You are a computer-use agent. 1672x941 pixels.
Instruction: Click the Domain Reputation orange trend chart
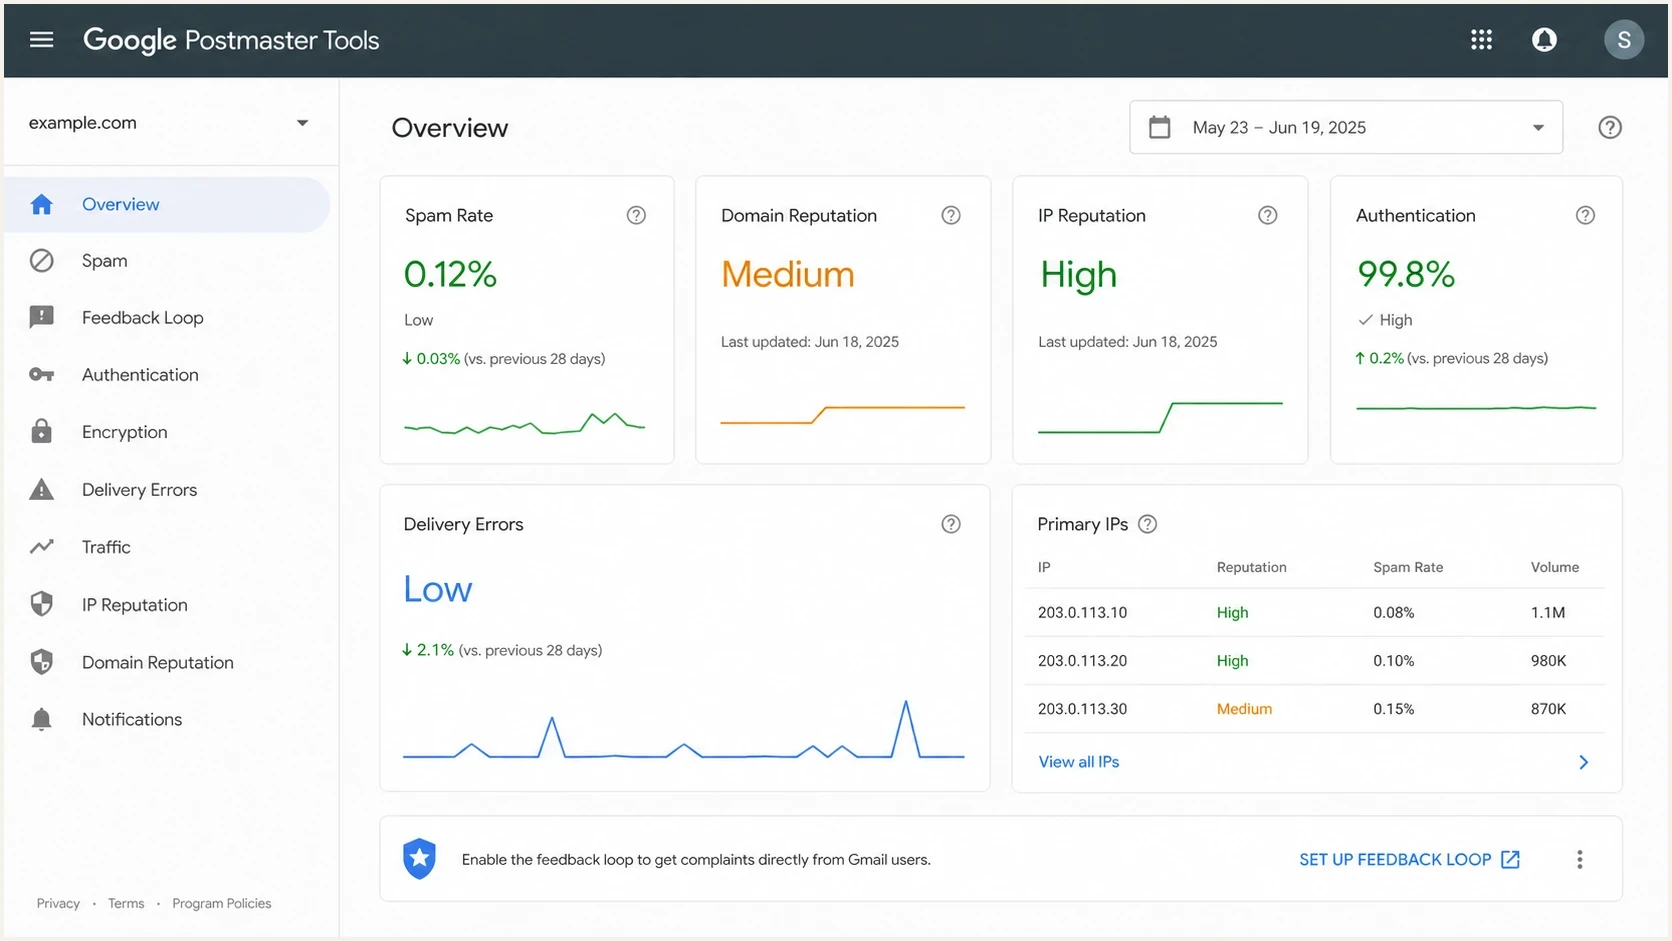click(x=843, y=415)
